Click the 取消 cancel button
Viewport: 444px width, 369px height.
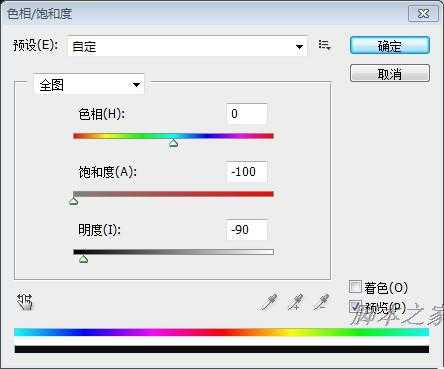(390, 73)
